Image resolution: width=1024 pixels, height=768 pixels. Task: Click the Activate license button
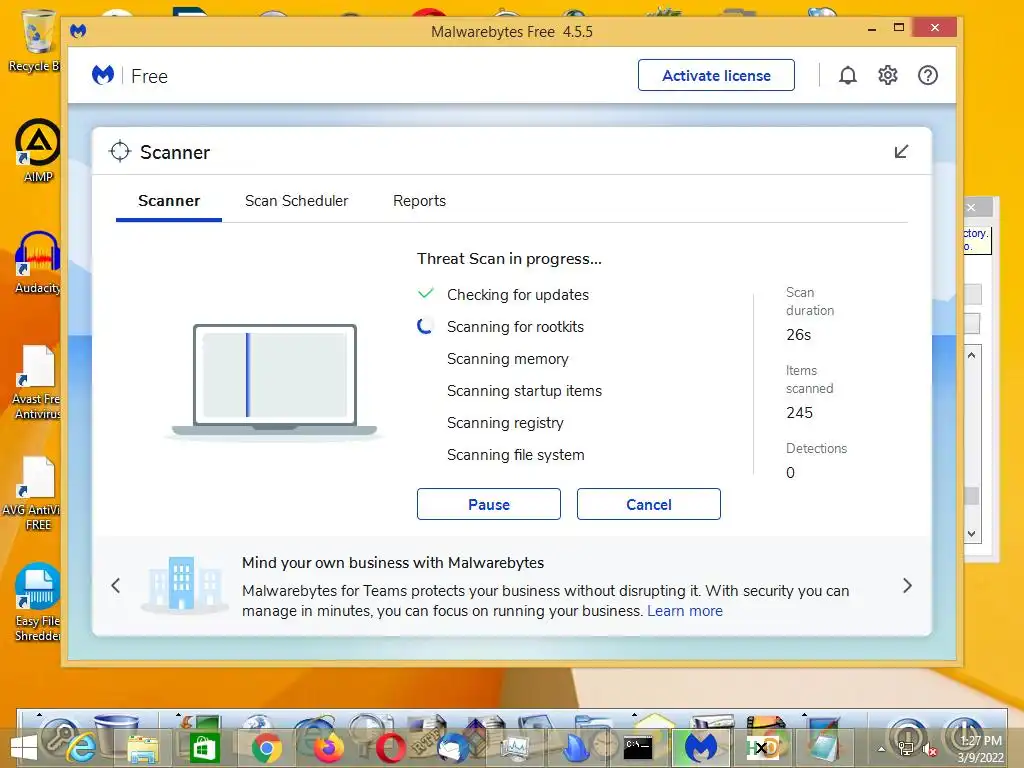pyautogui.click(x=716, y=76)
